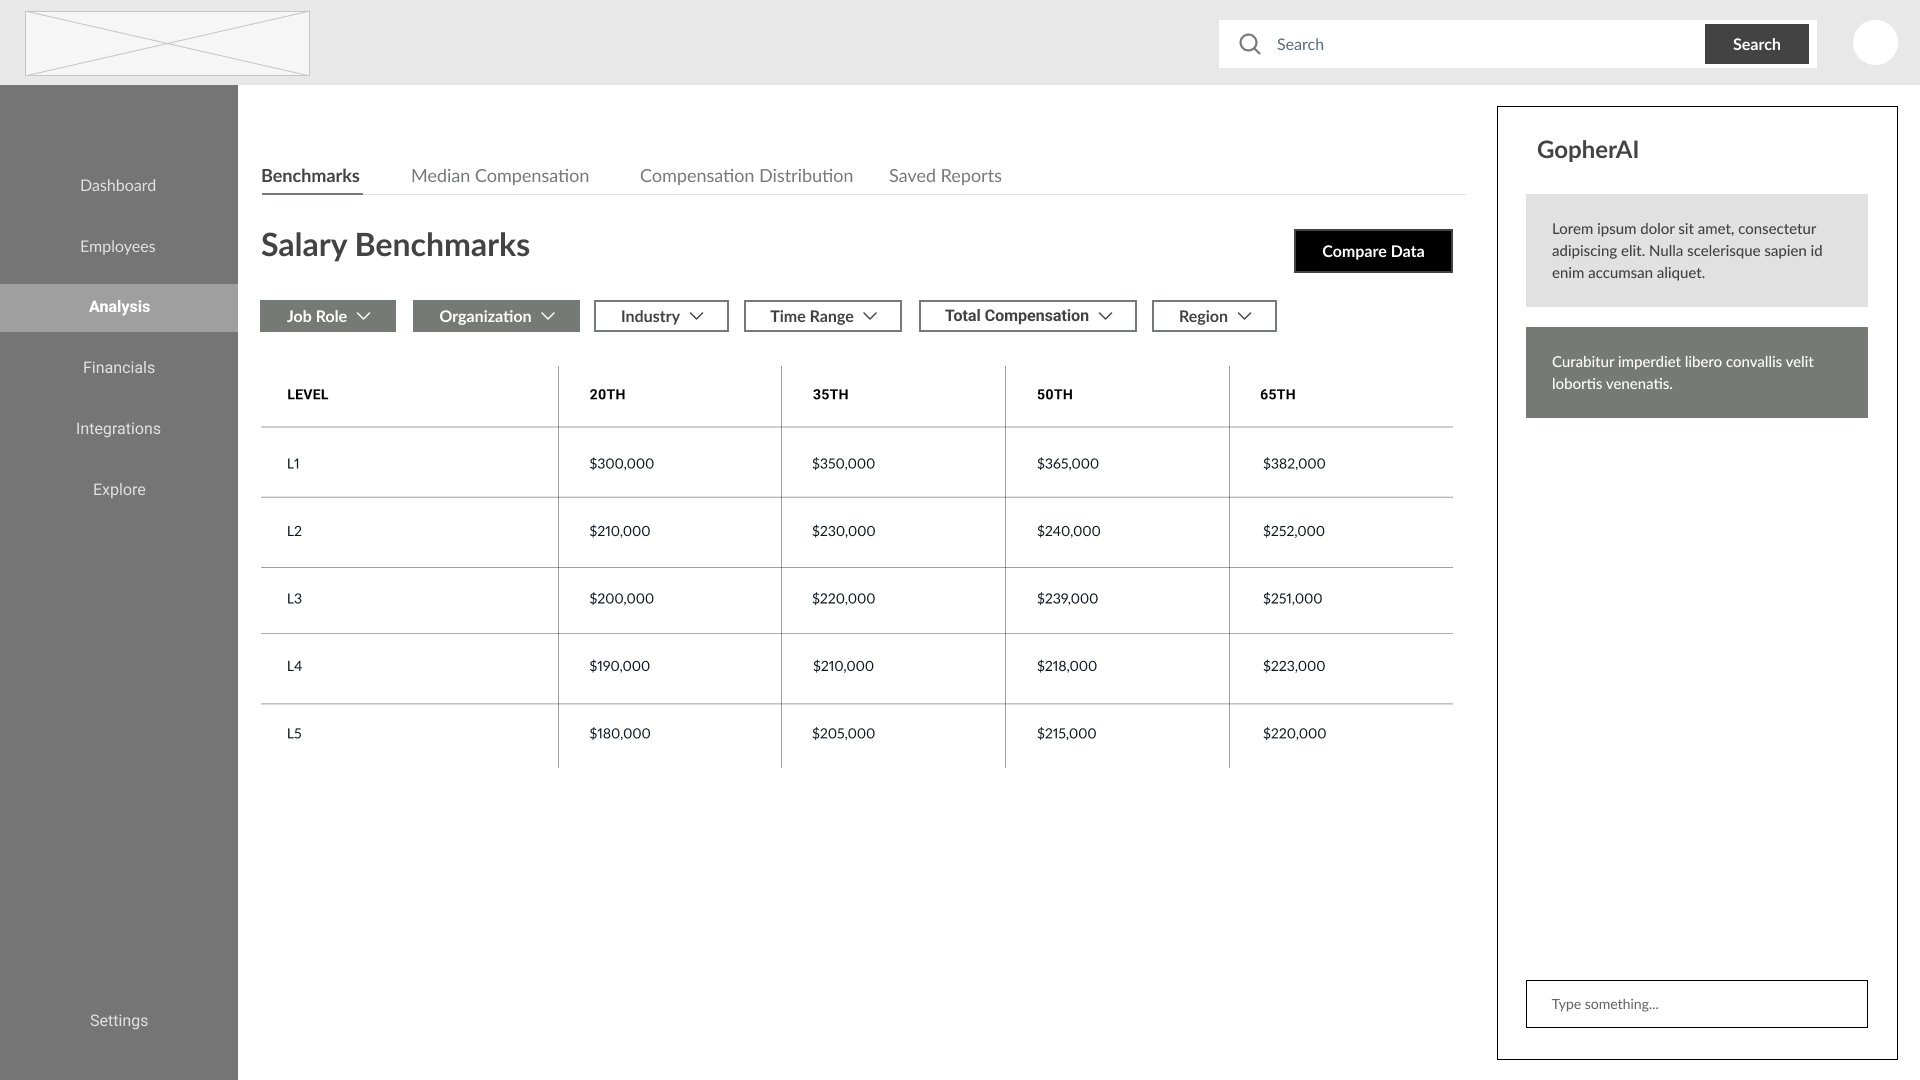
Task: Click the $180,000 cell
Action: pos(619,733)
